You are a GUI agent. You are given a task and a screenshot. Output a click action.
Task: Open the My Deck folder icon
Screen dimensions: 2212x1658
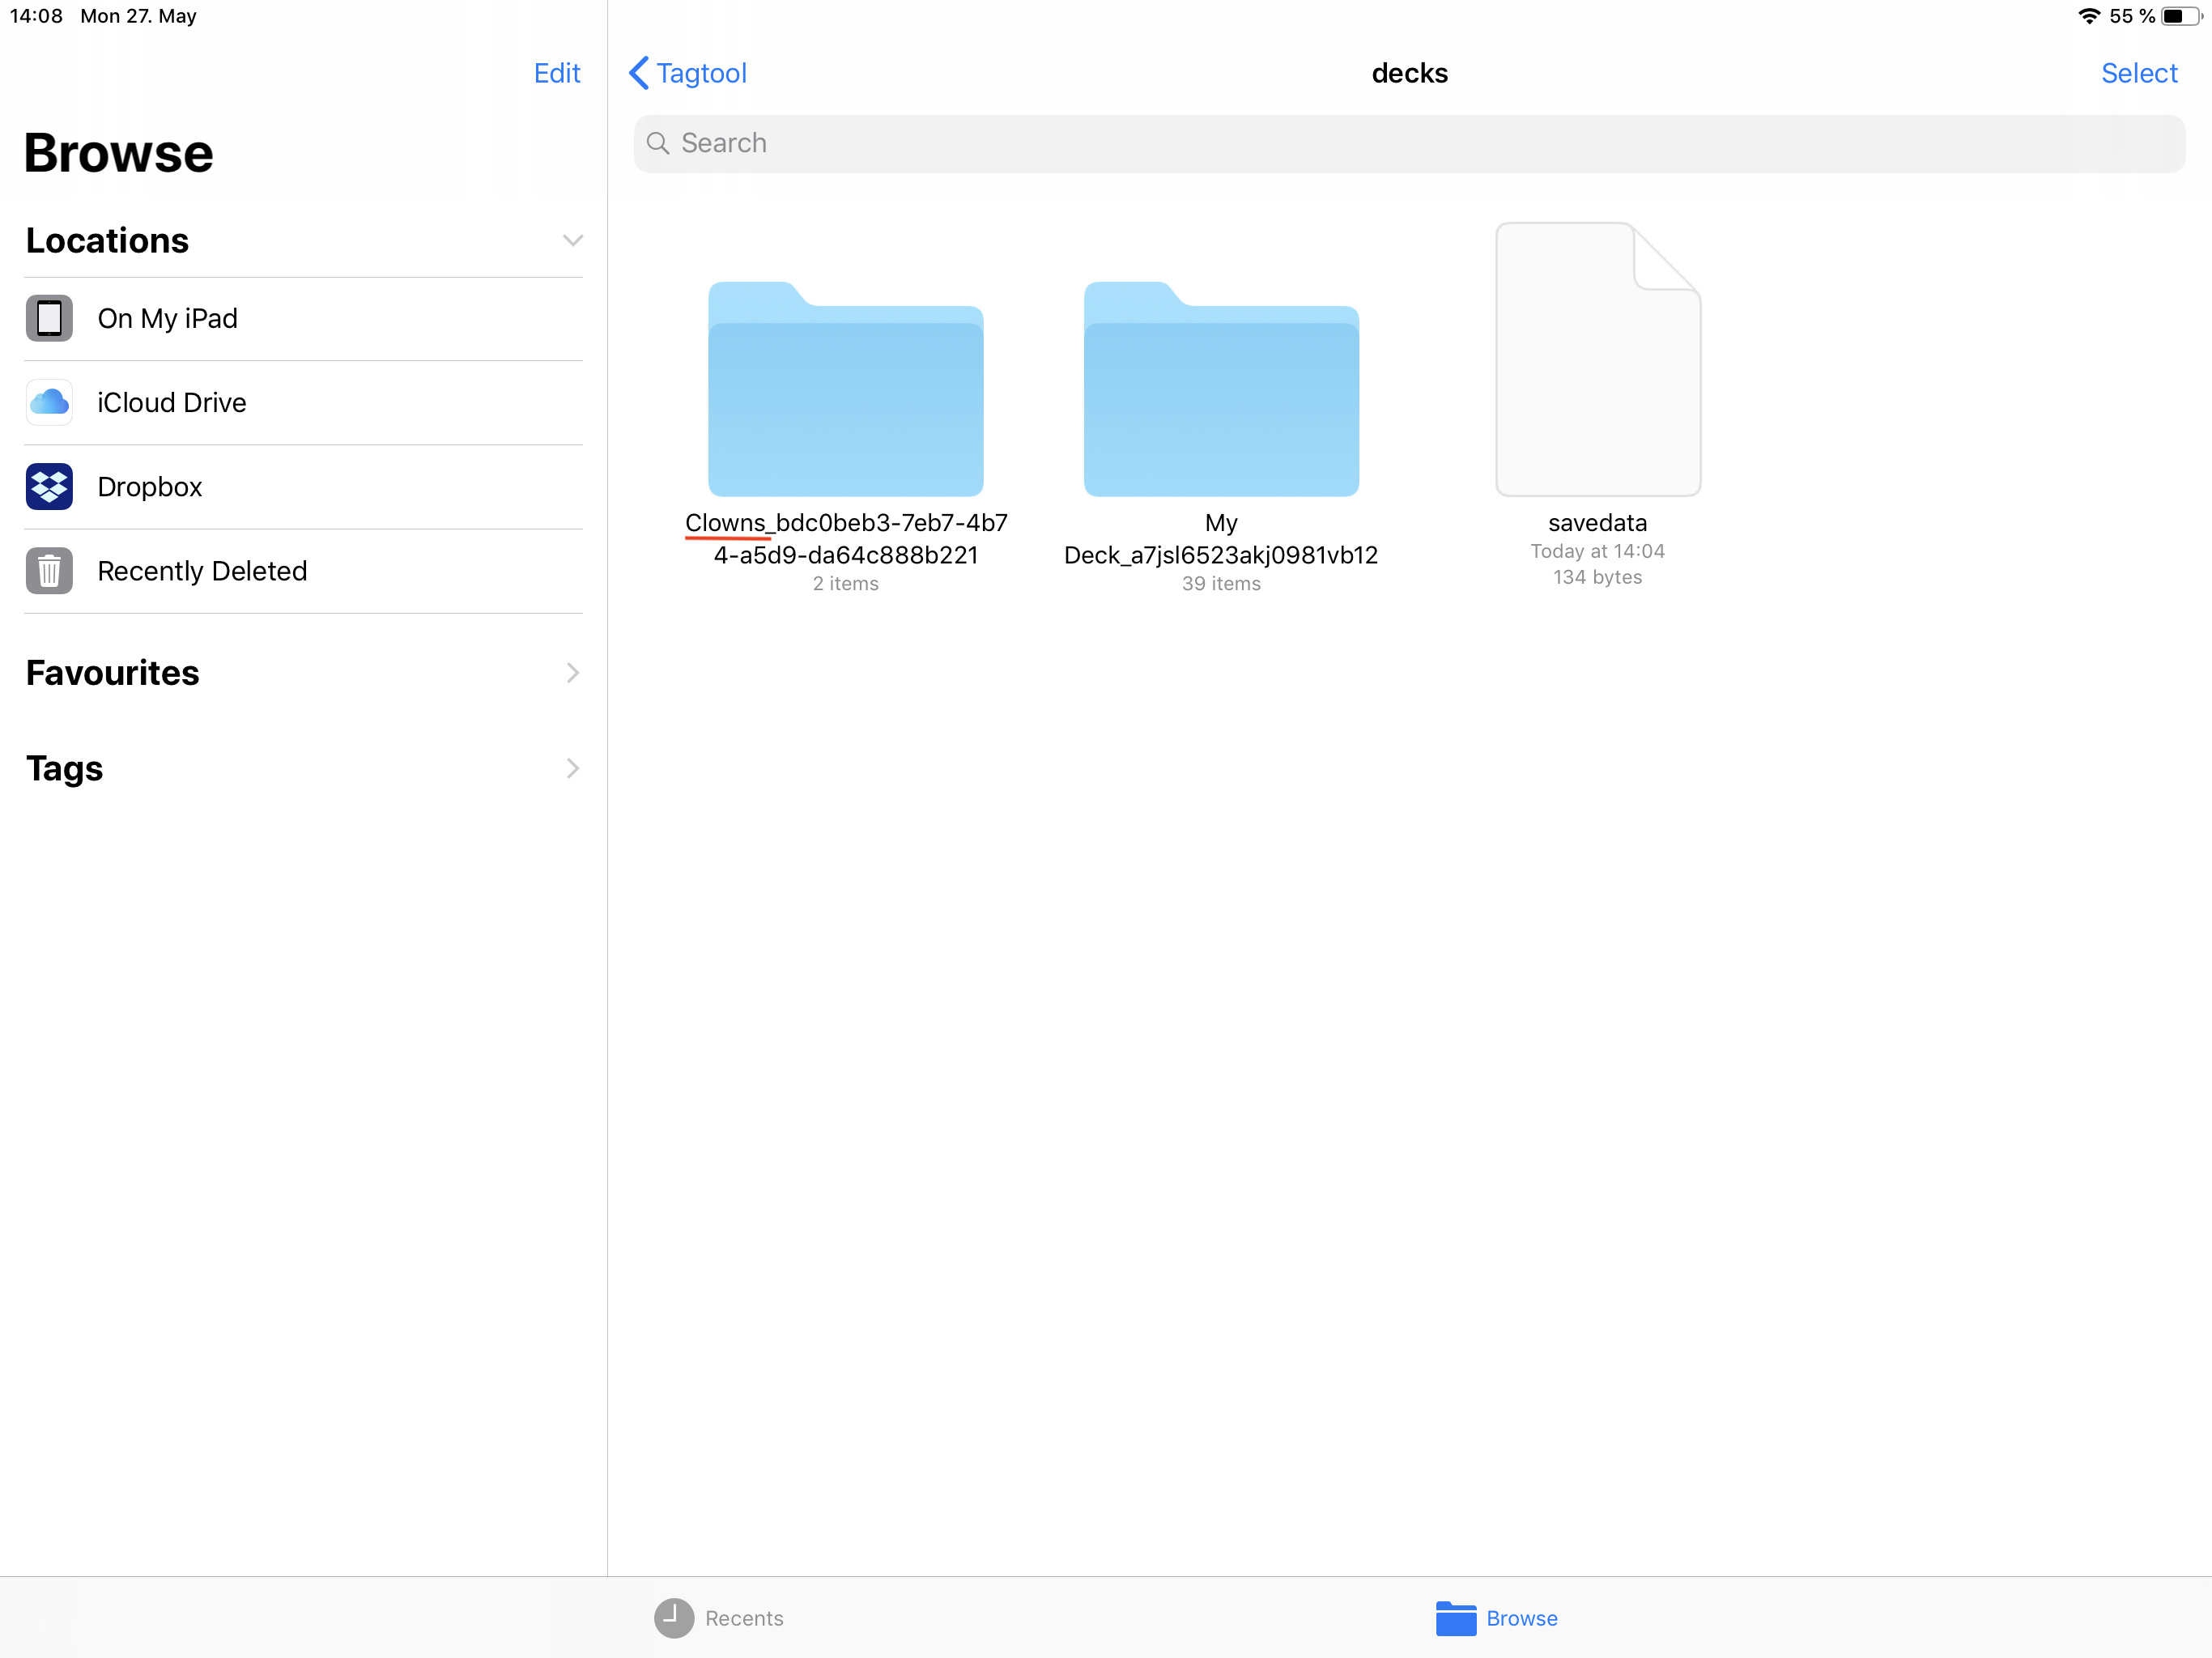click(1220, 390)
